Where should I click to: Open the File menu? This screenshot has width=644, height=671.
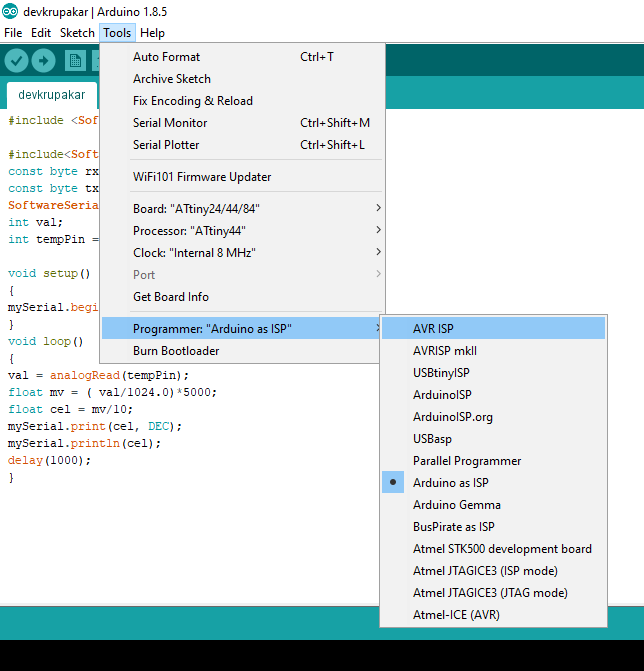[x=13, y=33]
